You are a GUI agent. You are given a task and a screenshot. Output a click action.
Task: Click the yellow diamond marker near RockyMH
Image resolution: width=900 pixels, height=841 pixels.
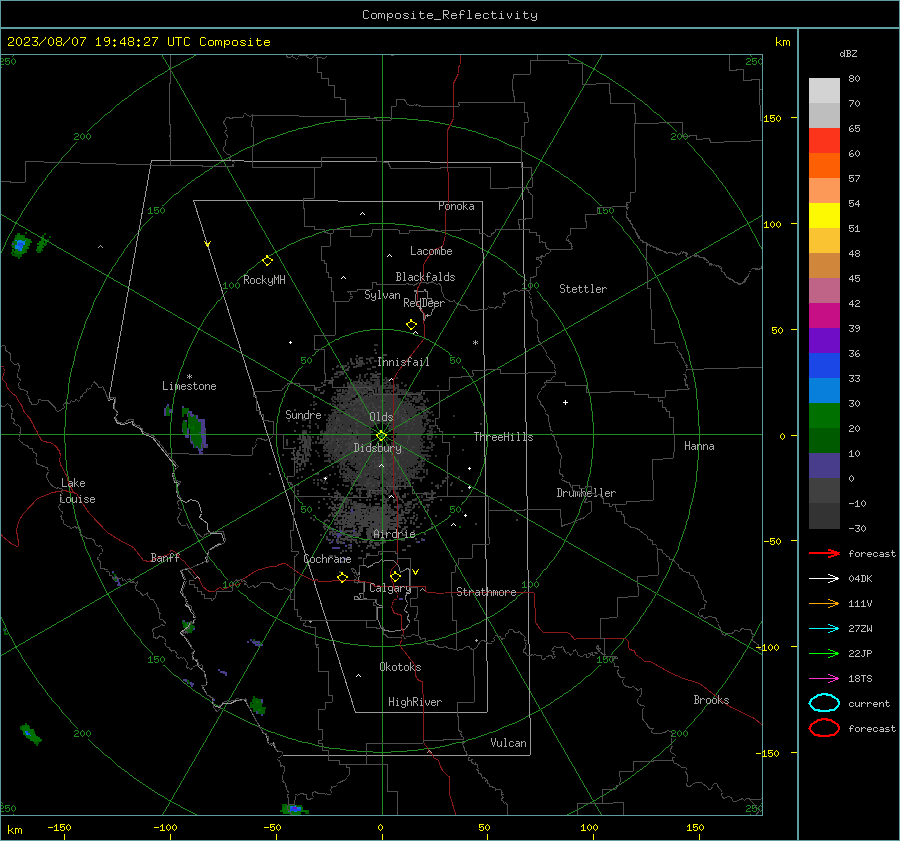tap(267, 261)
